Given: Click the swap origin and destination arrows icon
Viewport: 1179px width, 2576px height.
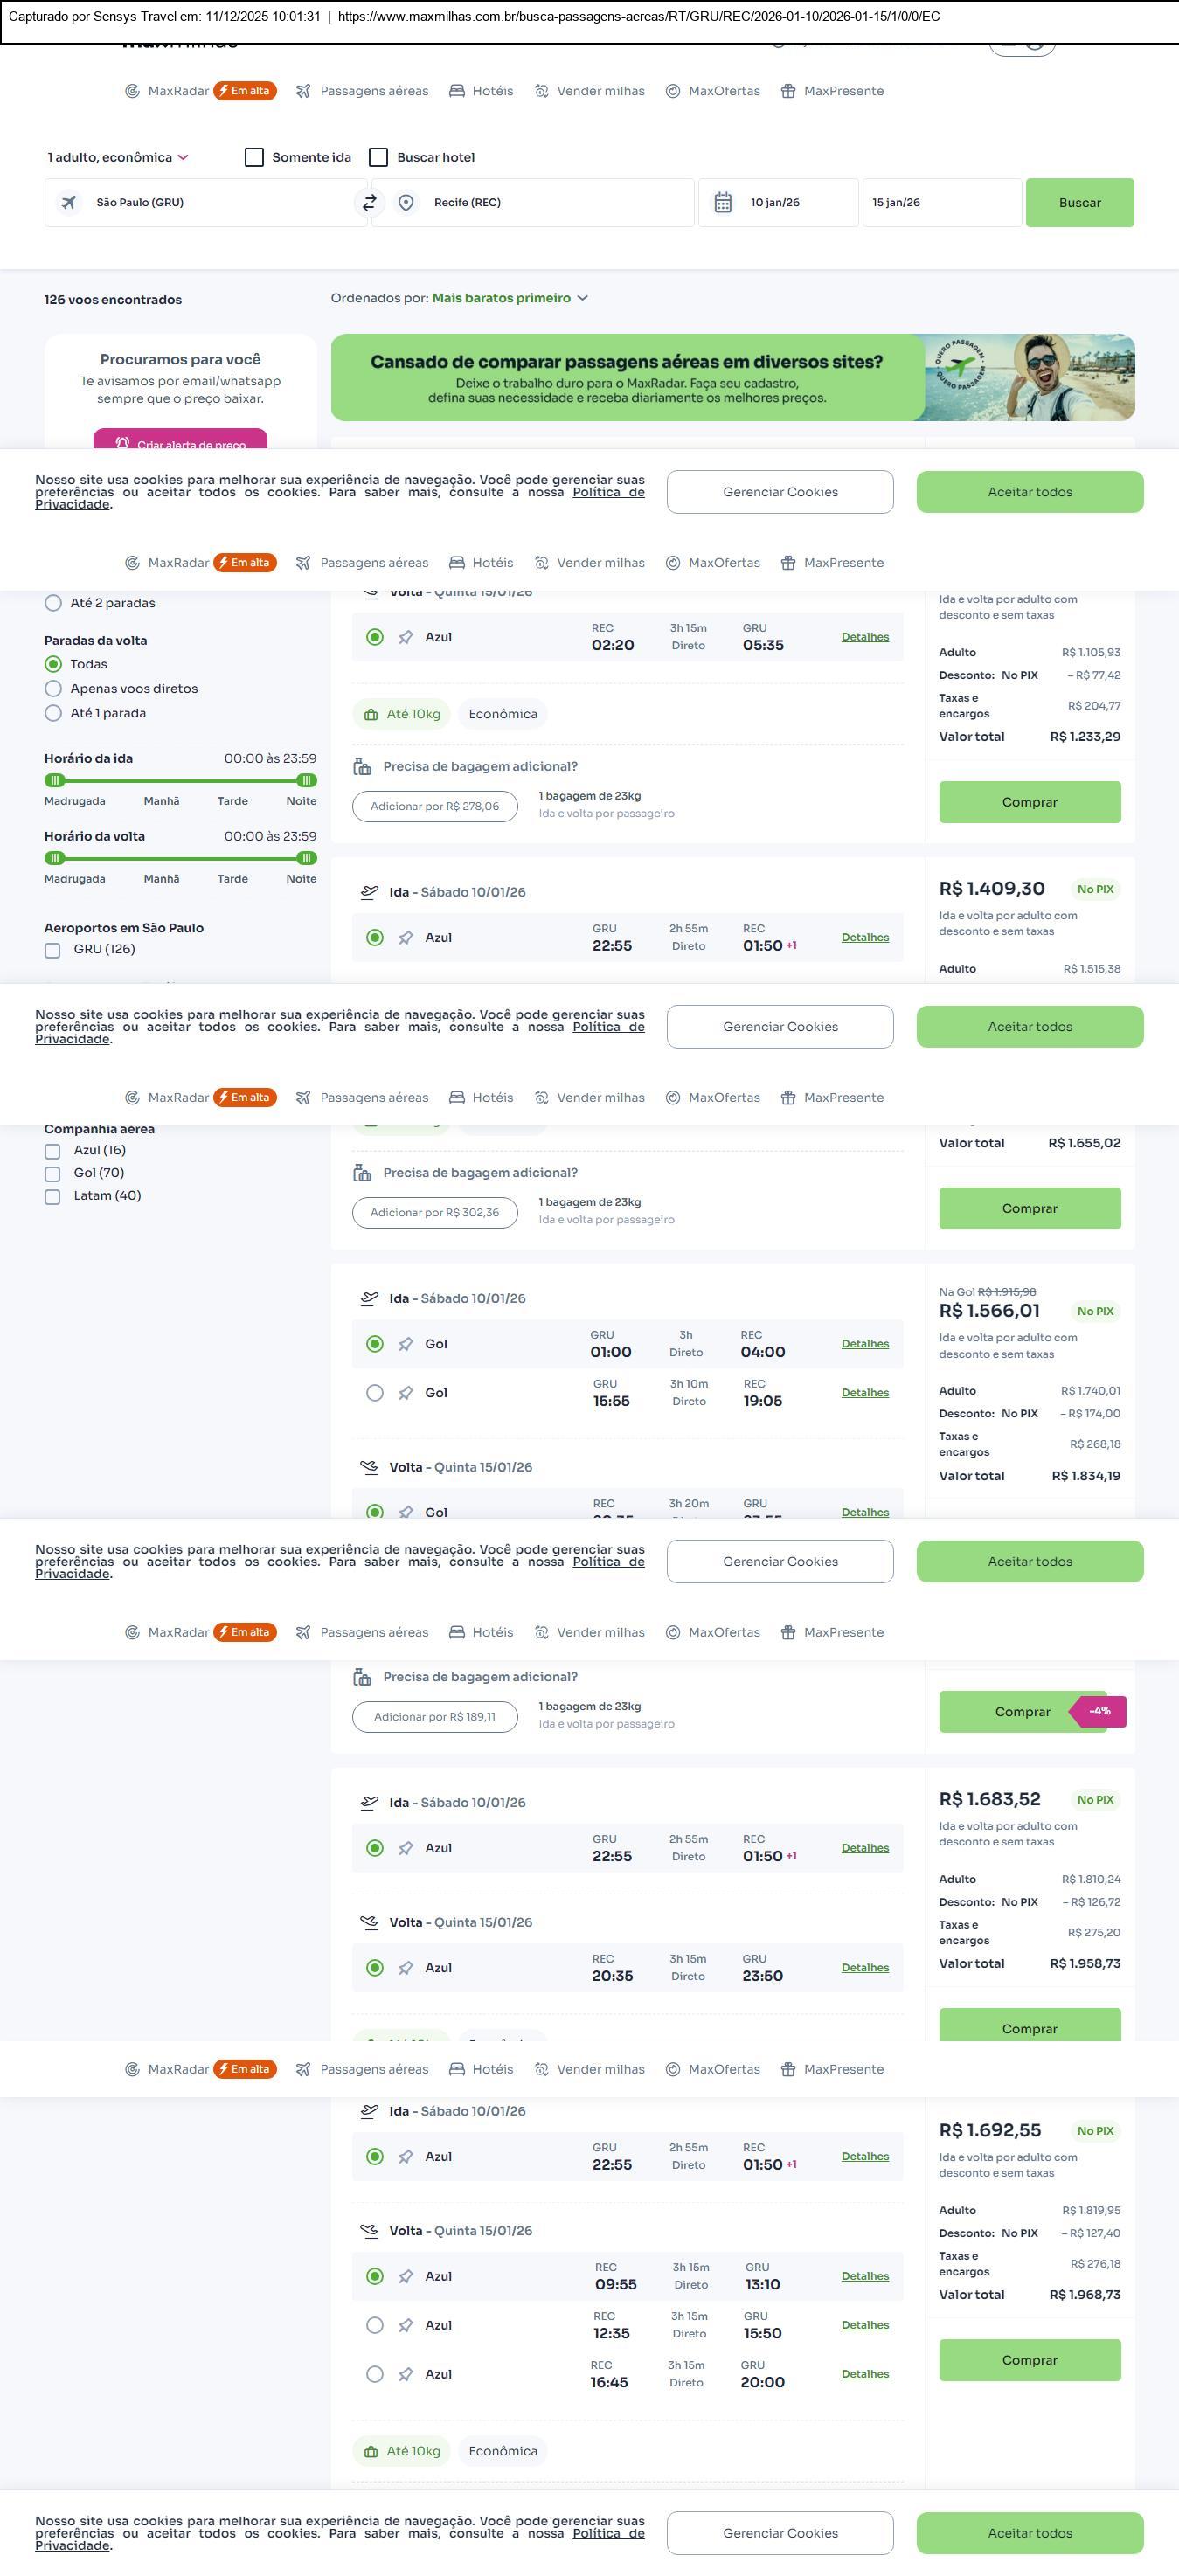Looking at the screenshot, I should point(369,203).
